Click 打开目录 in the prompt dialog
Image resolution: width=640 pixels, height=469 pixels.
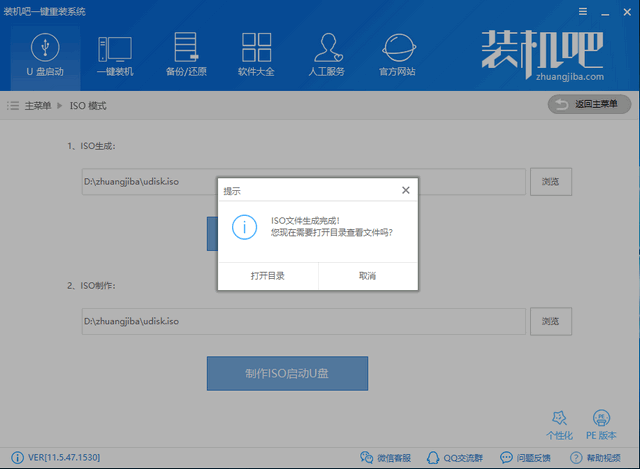(x=267, y=275)
